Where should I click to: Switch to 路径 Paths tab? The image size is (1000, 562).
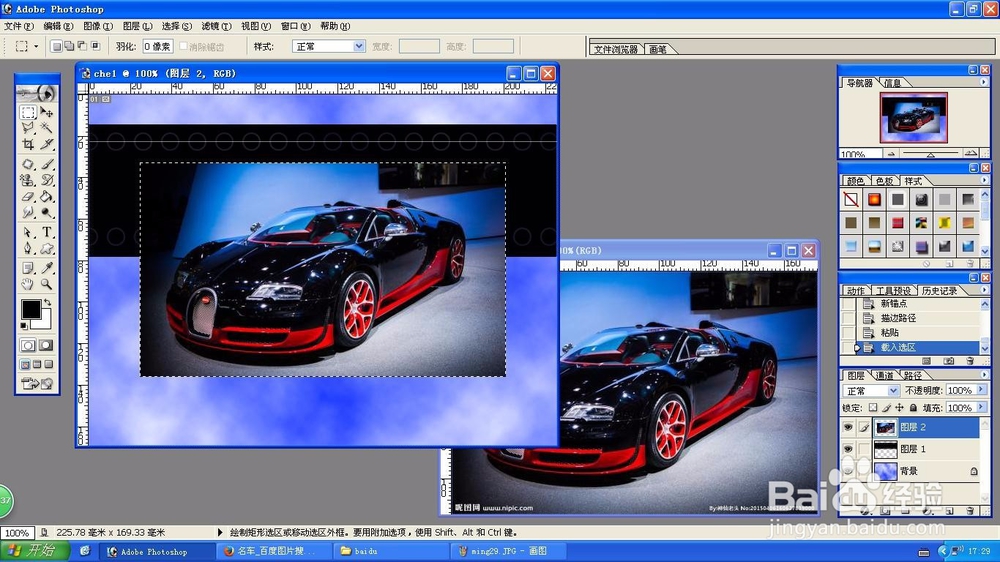[912, 376]
